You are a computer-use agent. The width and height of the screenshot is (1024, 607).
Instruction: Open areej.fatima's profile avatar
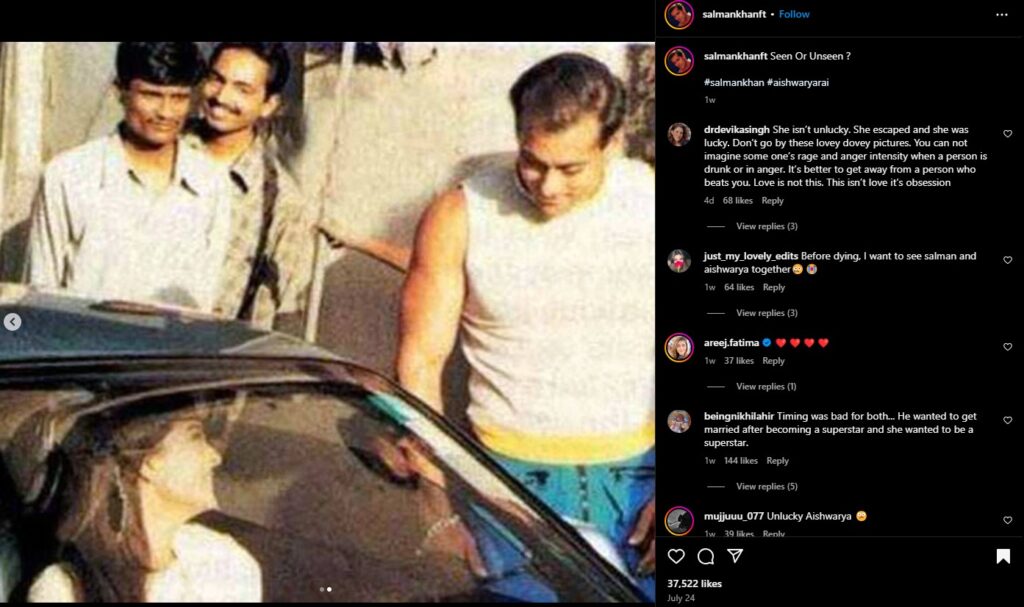coord(679,347)
